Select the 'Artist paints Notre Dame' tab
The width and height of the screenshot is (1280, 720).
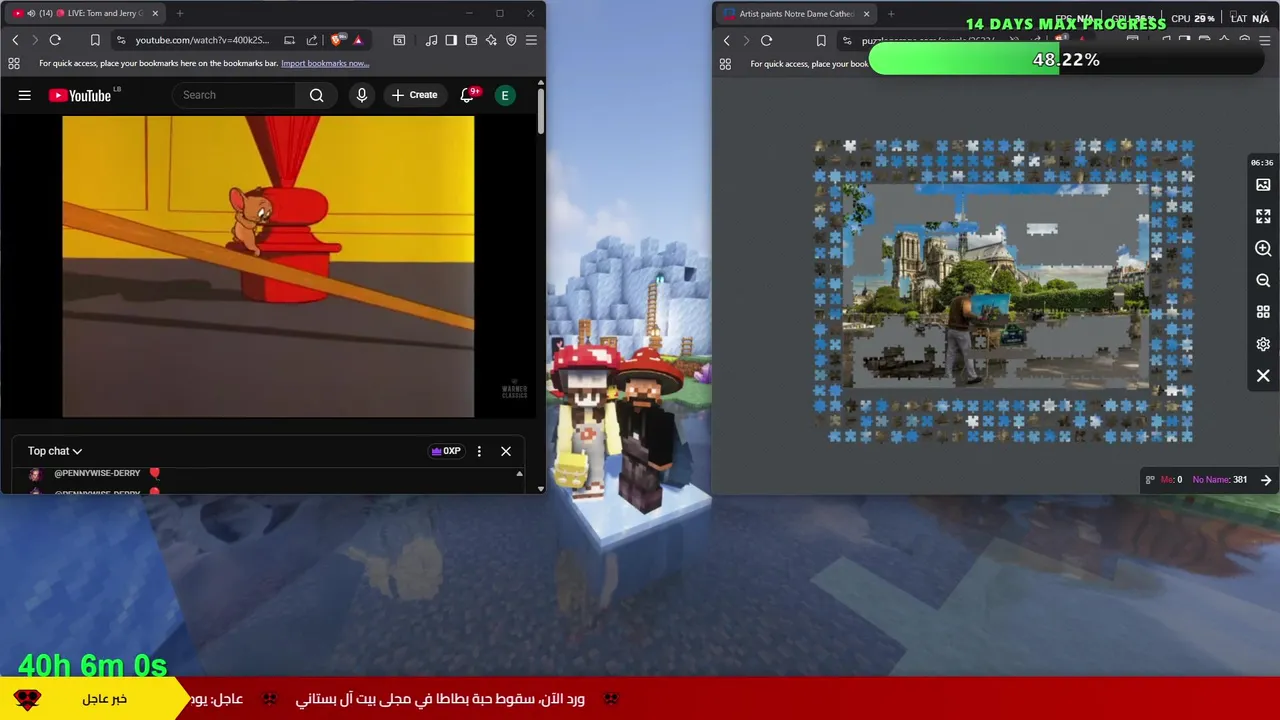tap(795, 14)
